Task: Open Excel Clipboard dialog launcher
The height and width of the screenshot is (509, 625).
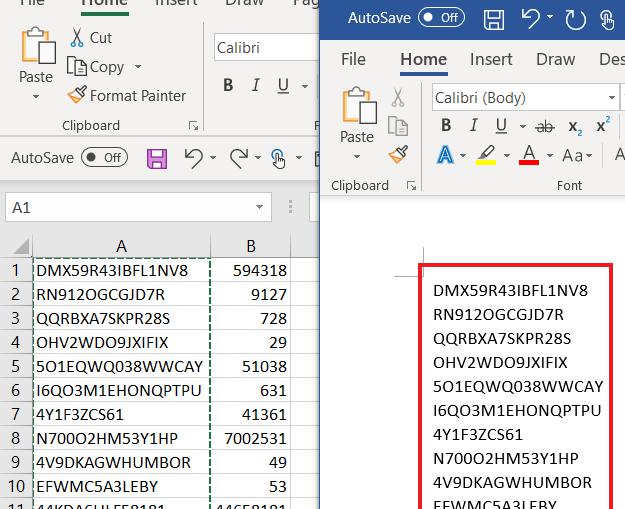Action: pos(193,126)
